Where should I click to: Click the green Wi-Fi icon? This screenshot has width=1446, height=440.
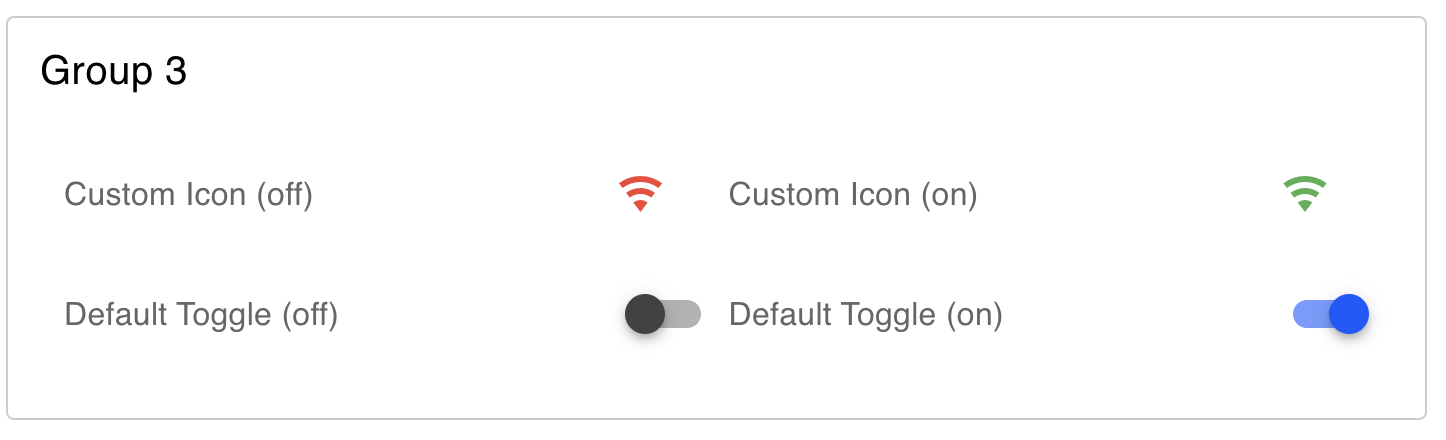click(x=1305, y=194)
